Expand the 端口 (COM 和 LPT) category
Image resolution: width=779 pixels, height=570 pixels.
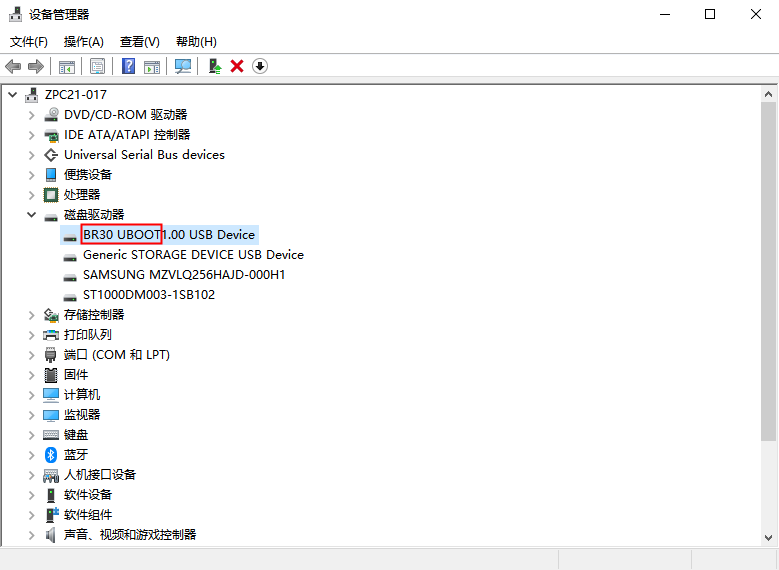(32, 355)
